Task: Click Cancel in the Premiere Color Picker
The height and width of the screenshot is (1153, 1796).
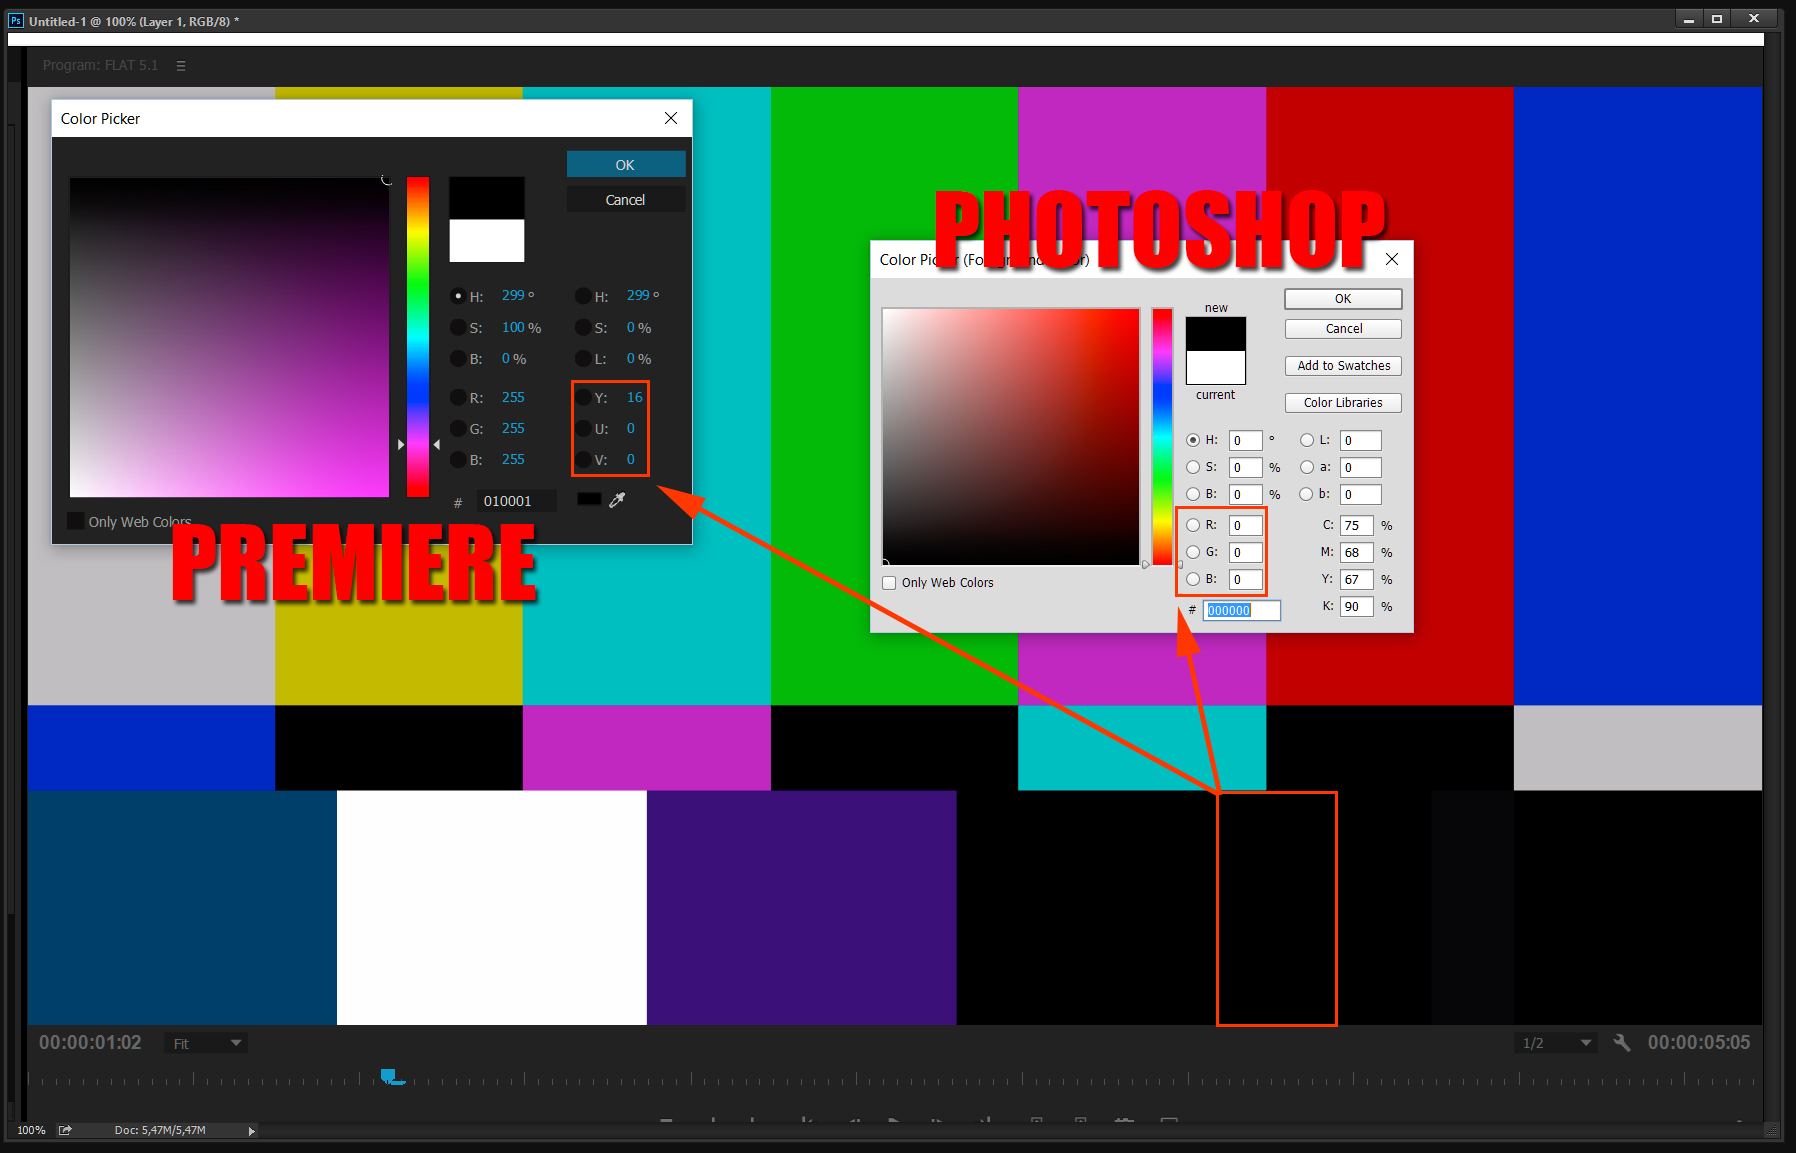Action: pyautogui.click(x=626, y=200)
